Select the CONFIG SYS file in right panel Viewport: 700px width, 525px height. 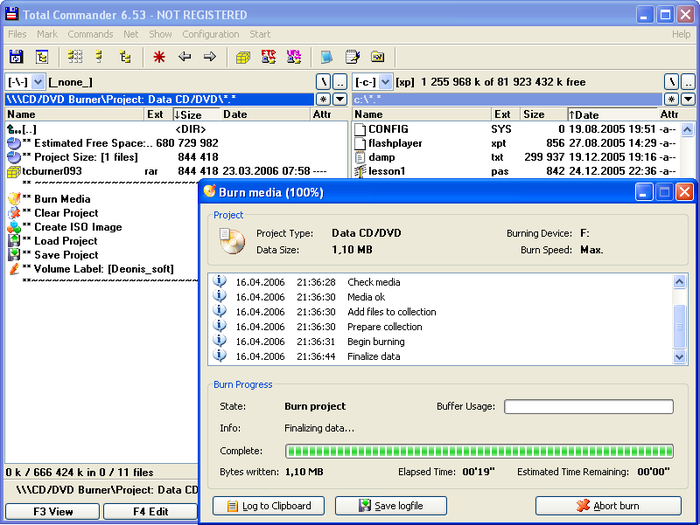(516, 129)
